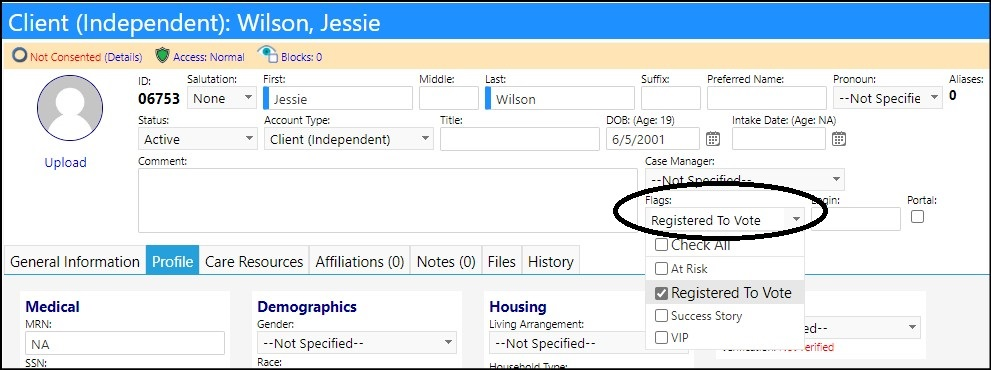991x370 pixels.
Task: Open the Care Resources tab
Action: coord(254,261)
